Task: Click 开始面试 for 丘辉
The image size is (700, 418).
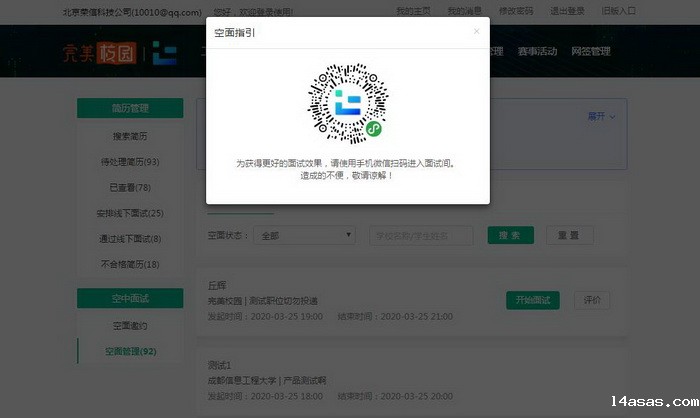Action: [533, 299]
